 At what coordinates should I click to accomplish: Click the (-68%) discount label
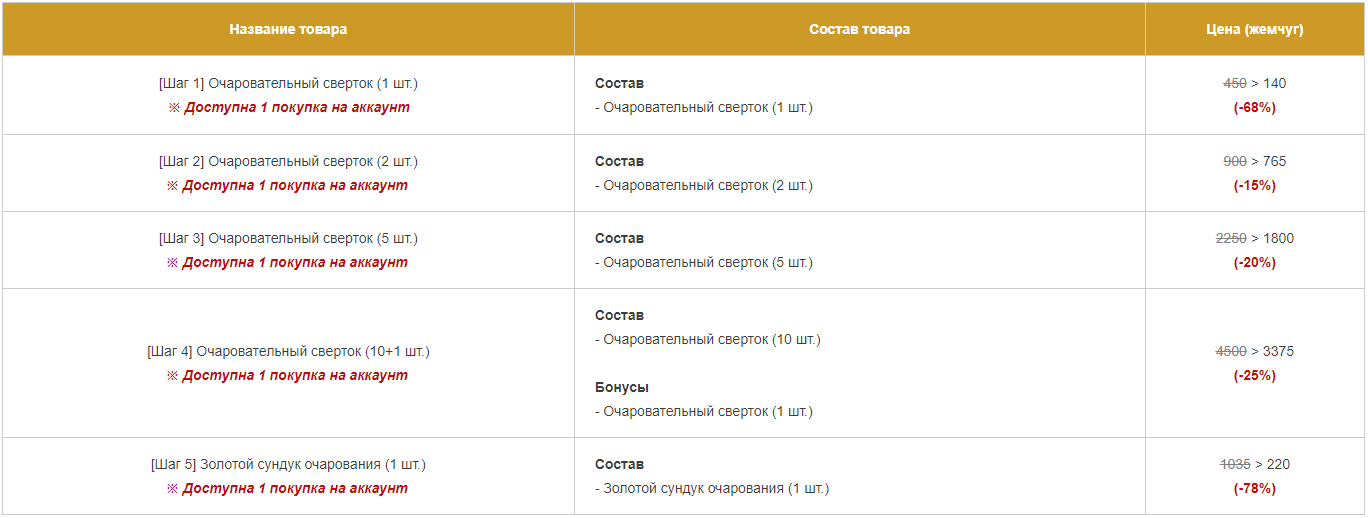(1255, 107)
